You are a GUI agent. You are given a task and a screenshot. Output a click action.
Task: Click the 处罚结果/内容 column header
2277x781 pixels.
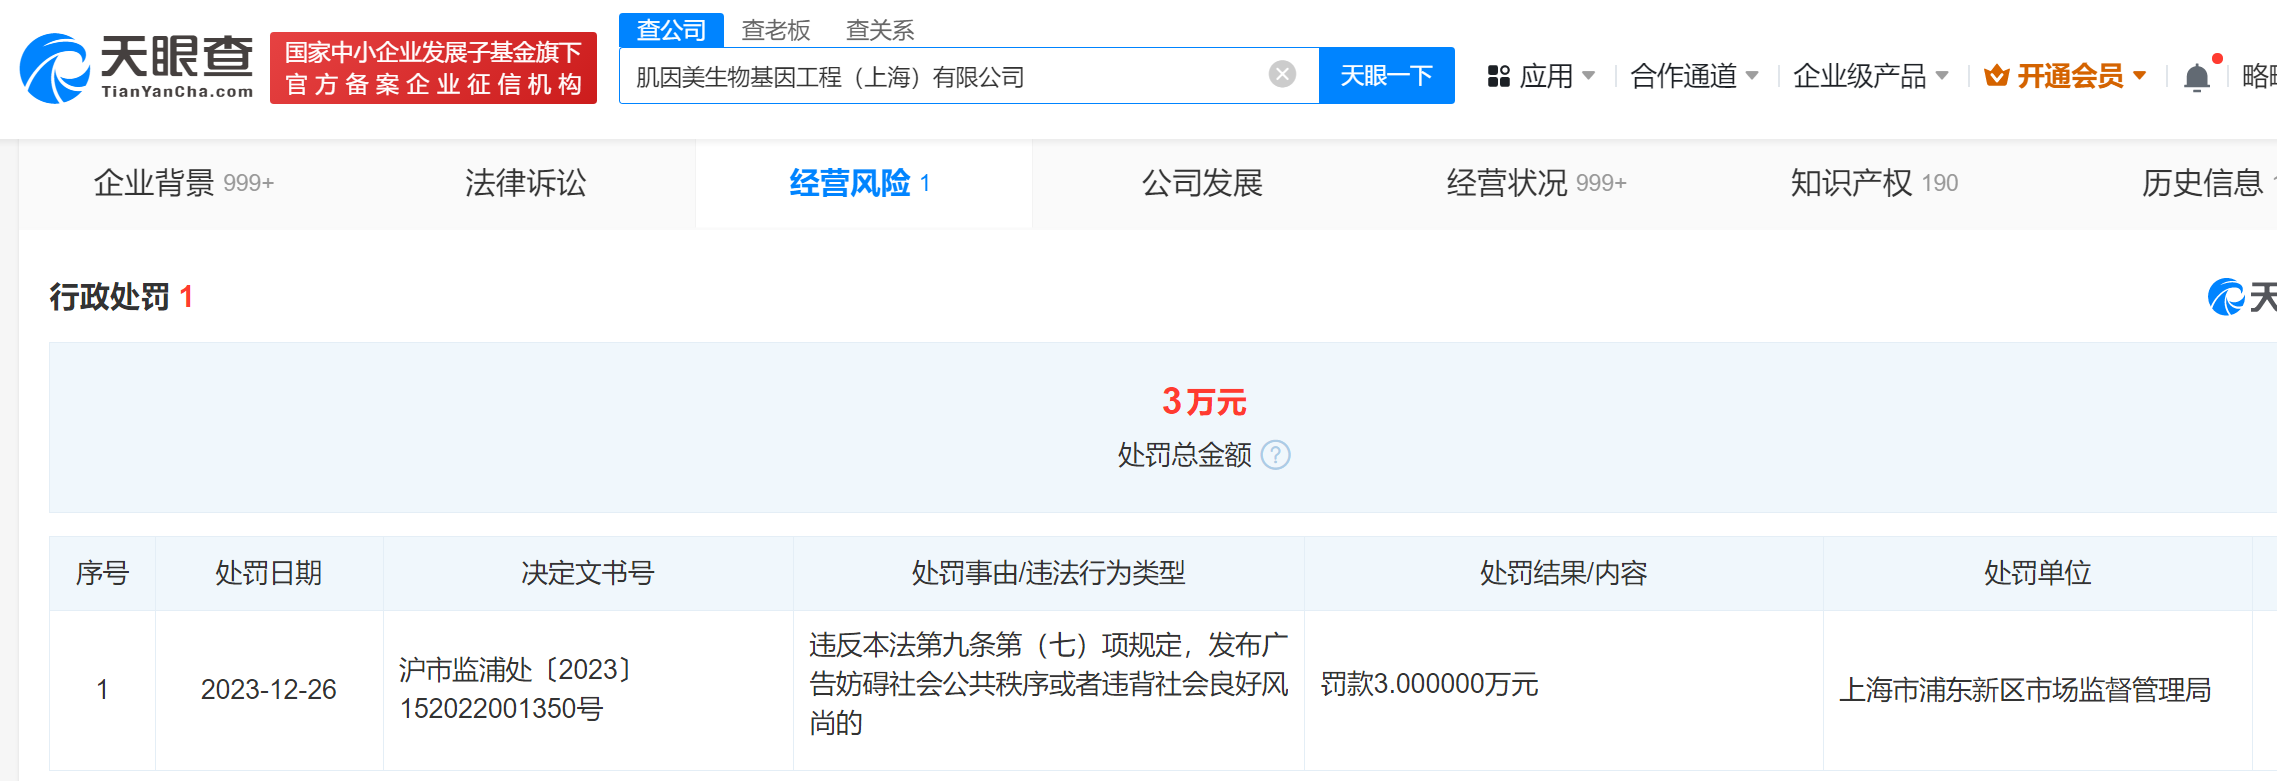pyautogui.click(x=1563, y=573)
